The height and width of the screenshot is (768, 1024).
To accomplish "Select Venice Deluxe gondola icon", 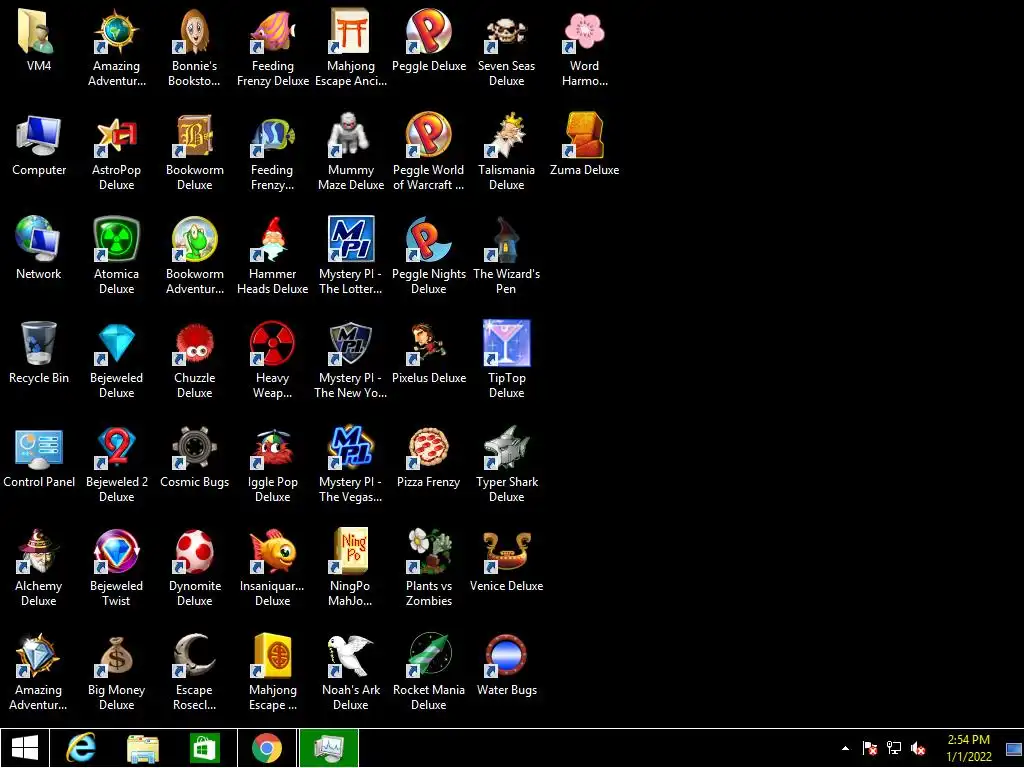I will [506, 551].
